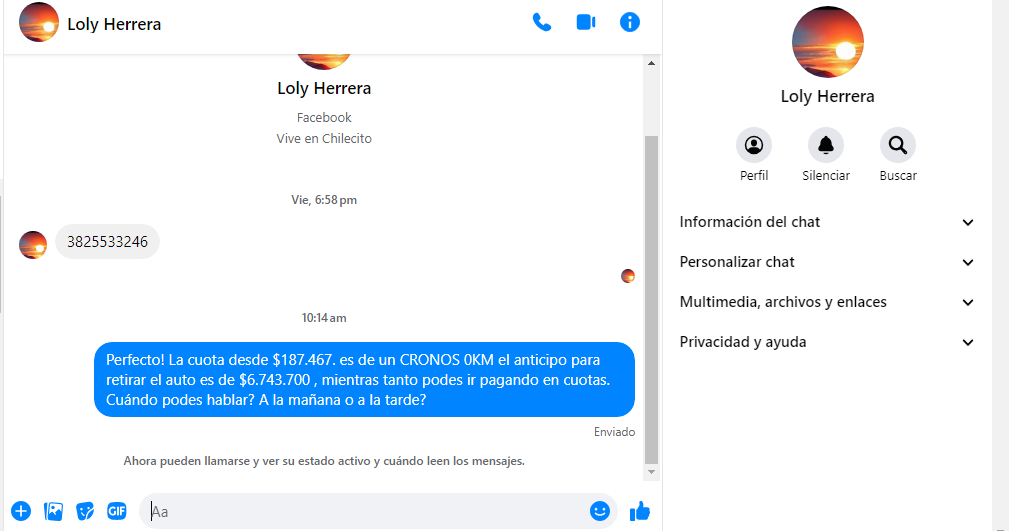Start a voice call with Loly Herrera
Viewport: 1009px width, 531px height.
pyautogui.click(x=542, y=23)
